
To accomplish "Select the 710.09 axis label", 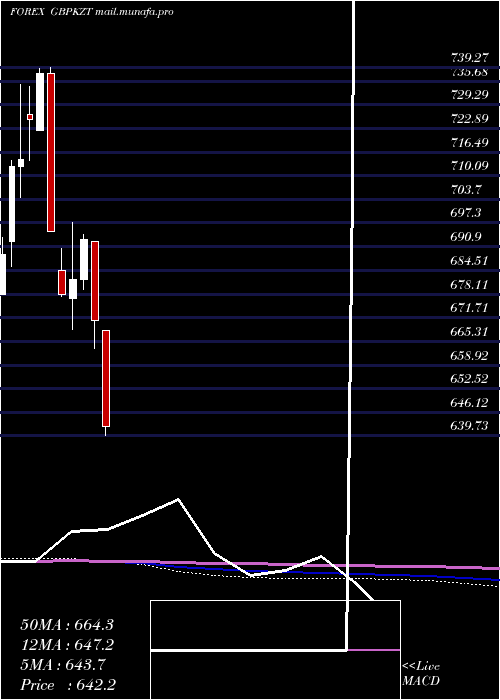I will pyautogui.click(x=469, y=166).
